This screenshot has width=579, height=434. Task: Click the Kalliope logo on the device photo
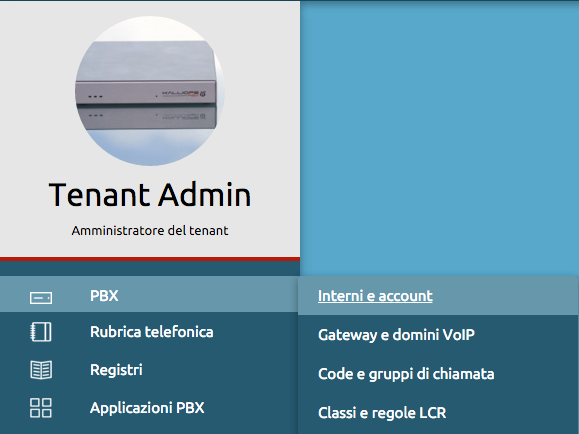point(184,93)
